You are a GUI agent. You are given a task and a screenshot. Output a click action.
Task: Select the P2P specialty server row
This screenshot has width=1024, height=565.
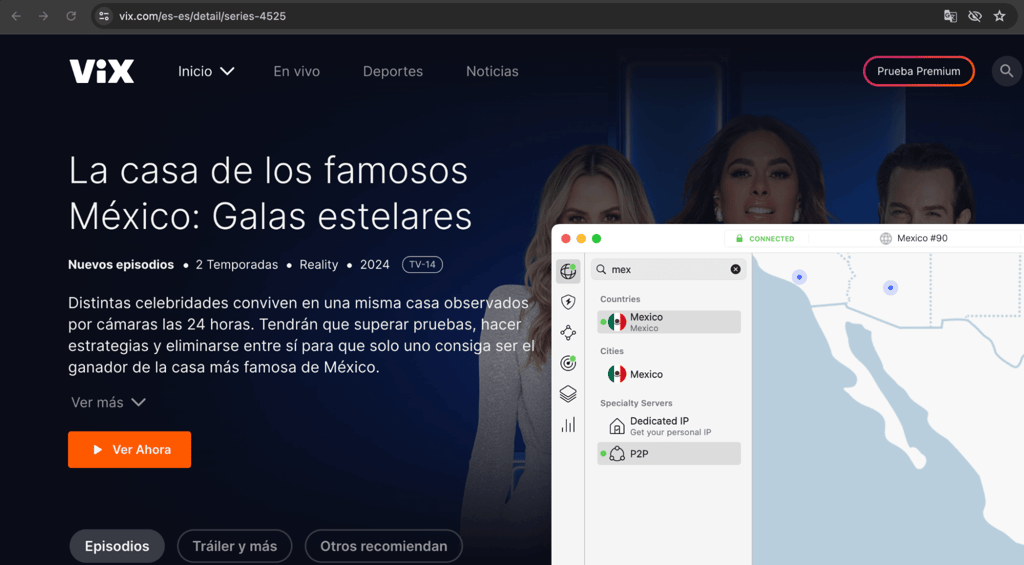click(x=669, y=453)
